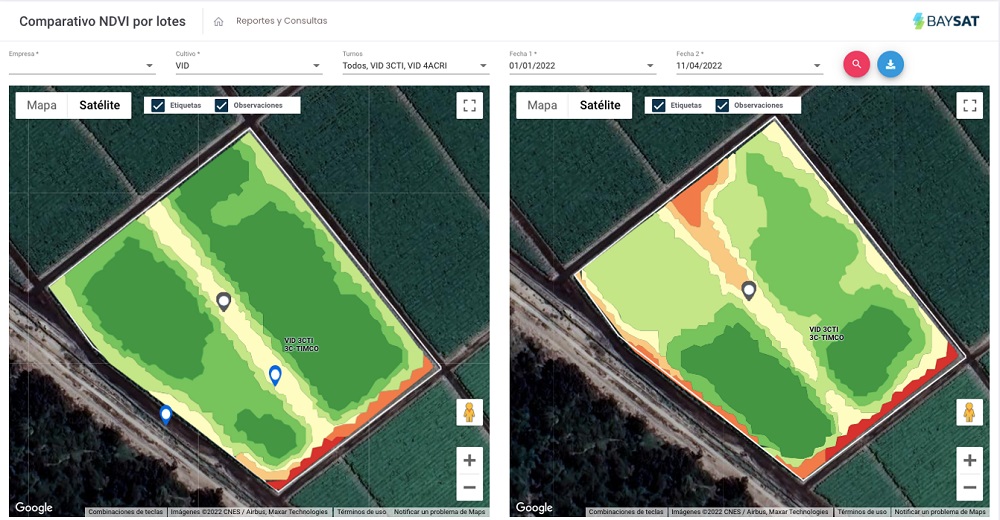Select Satélite tab on right map
Viewport: 1000px width, 520px height.
pos(600,105)
